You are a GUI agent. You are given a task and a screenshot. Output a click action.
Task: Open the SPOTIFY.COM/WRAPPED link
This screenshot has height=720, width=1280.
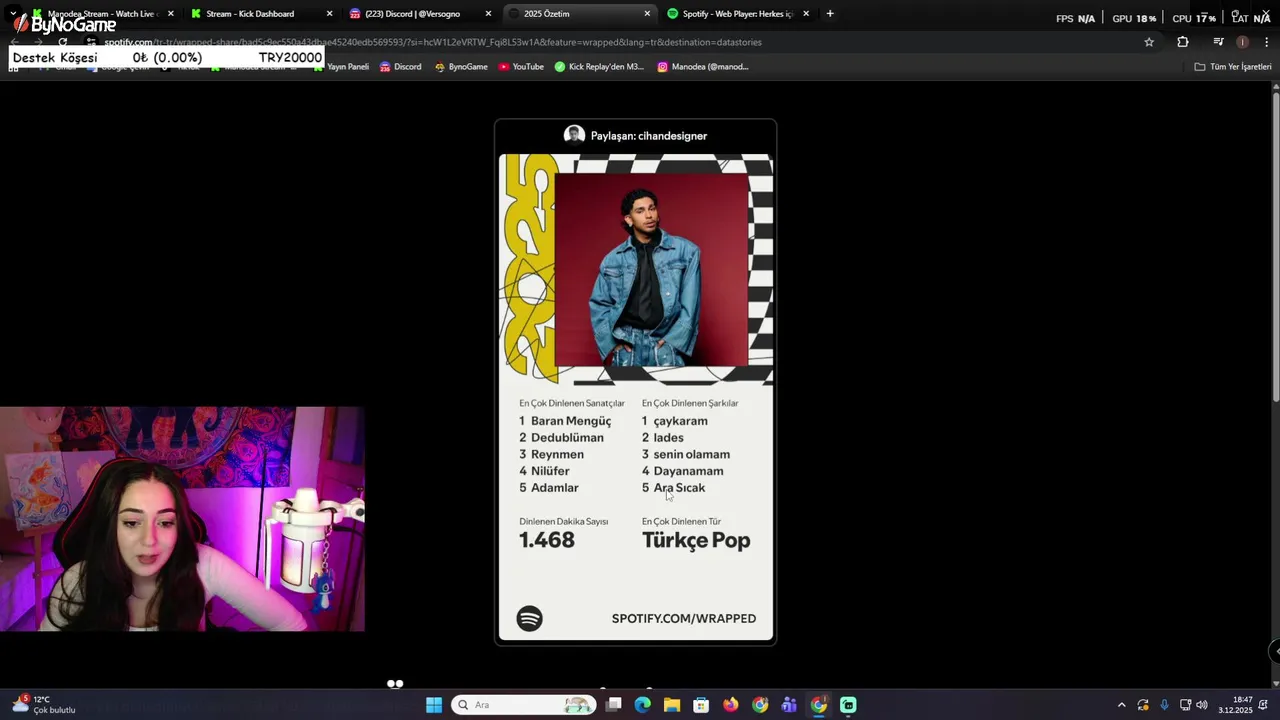point(684,619)
